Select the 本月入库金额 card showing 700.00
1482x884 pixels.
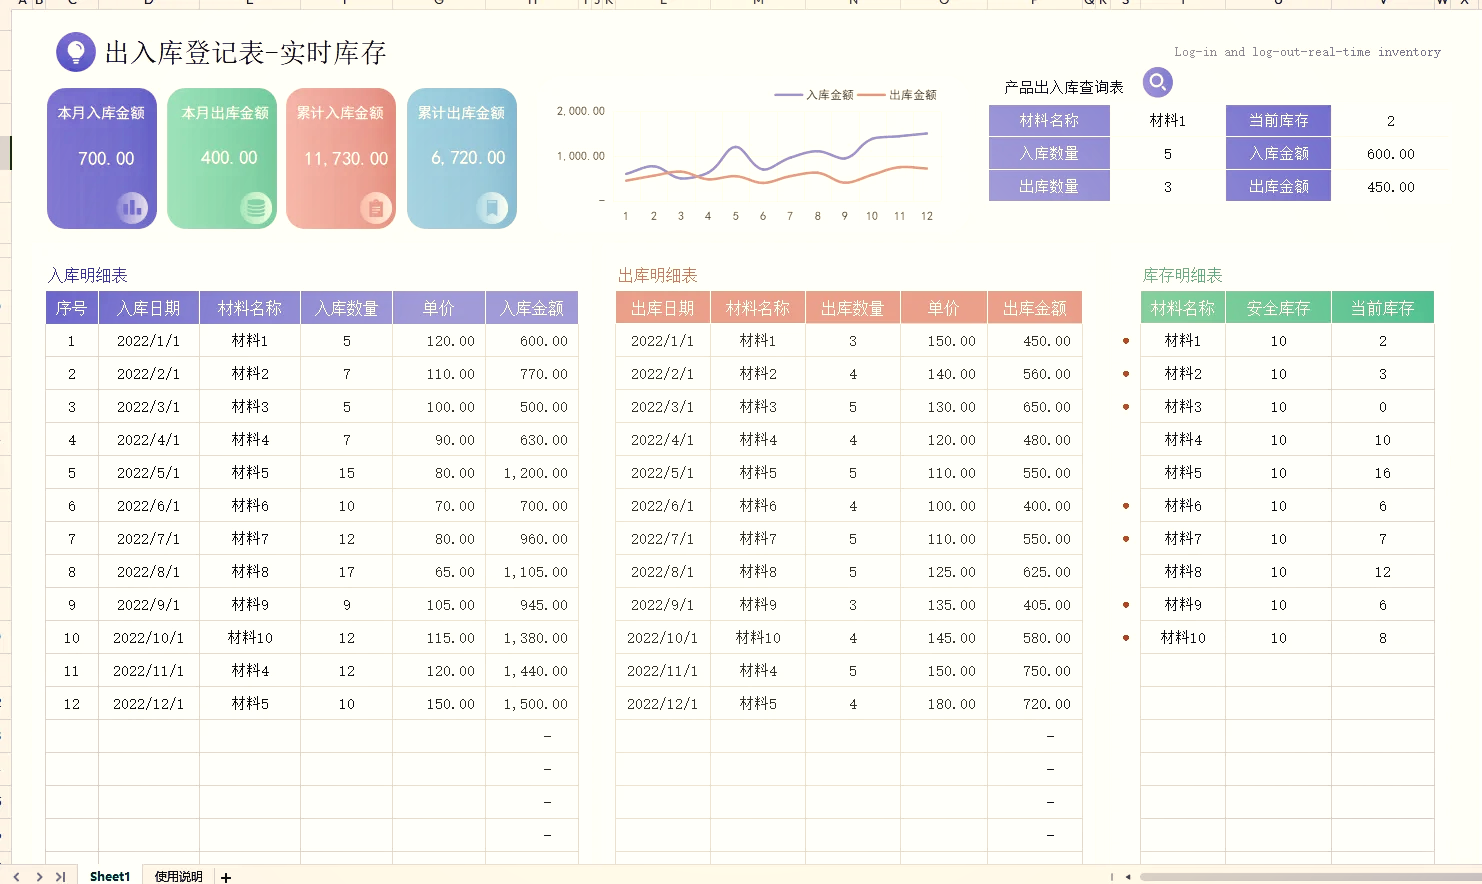(102, 158)
